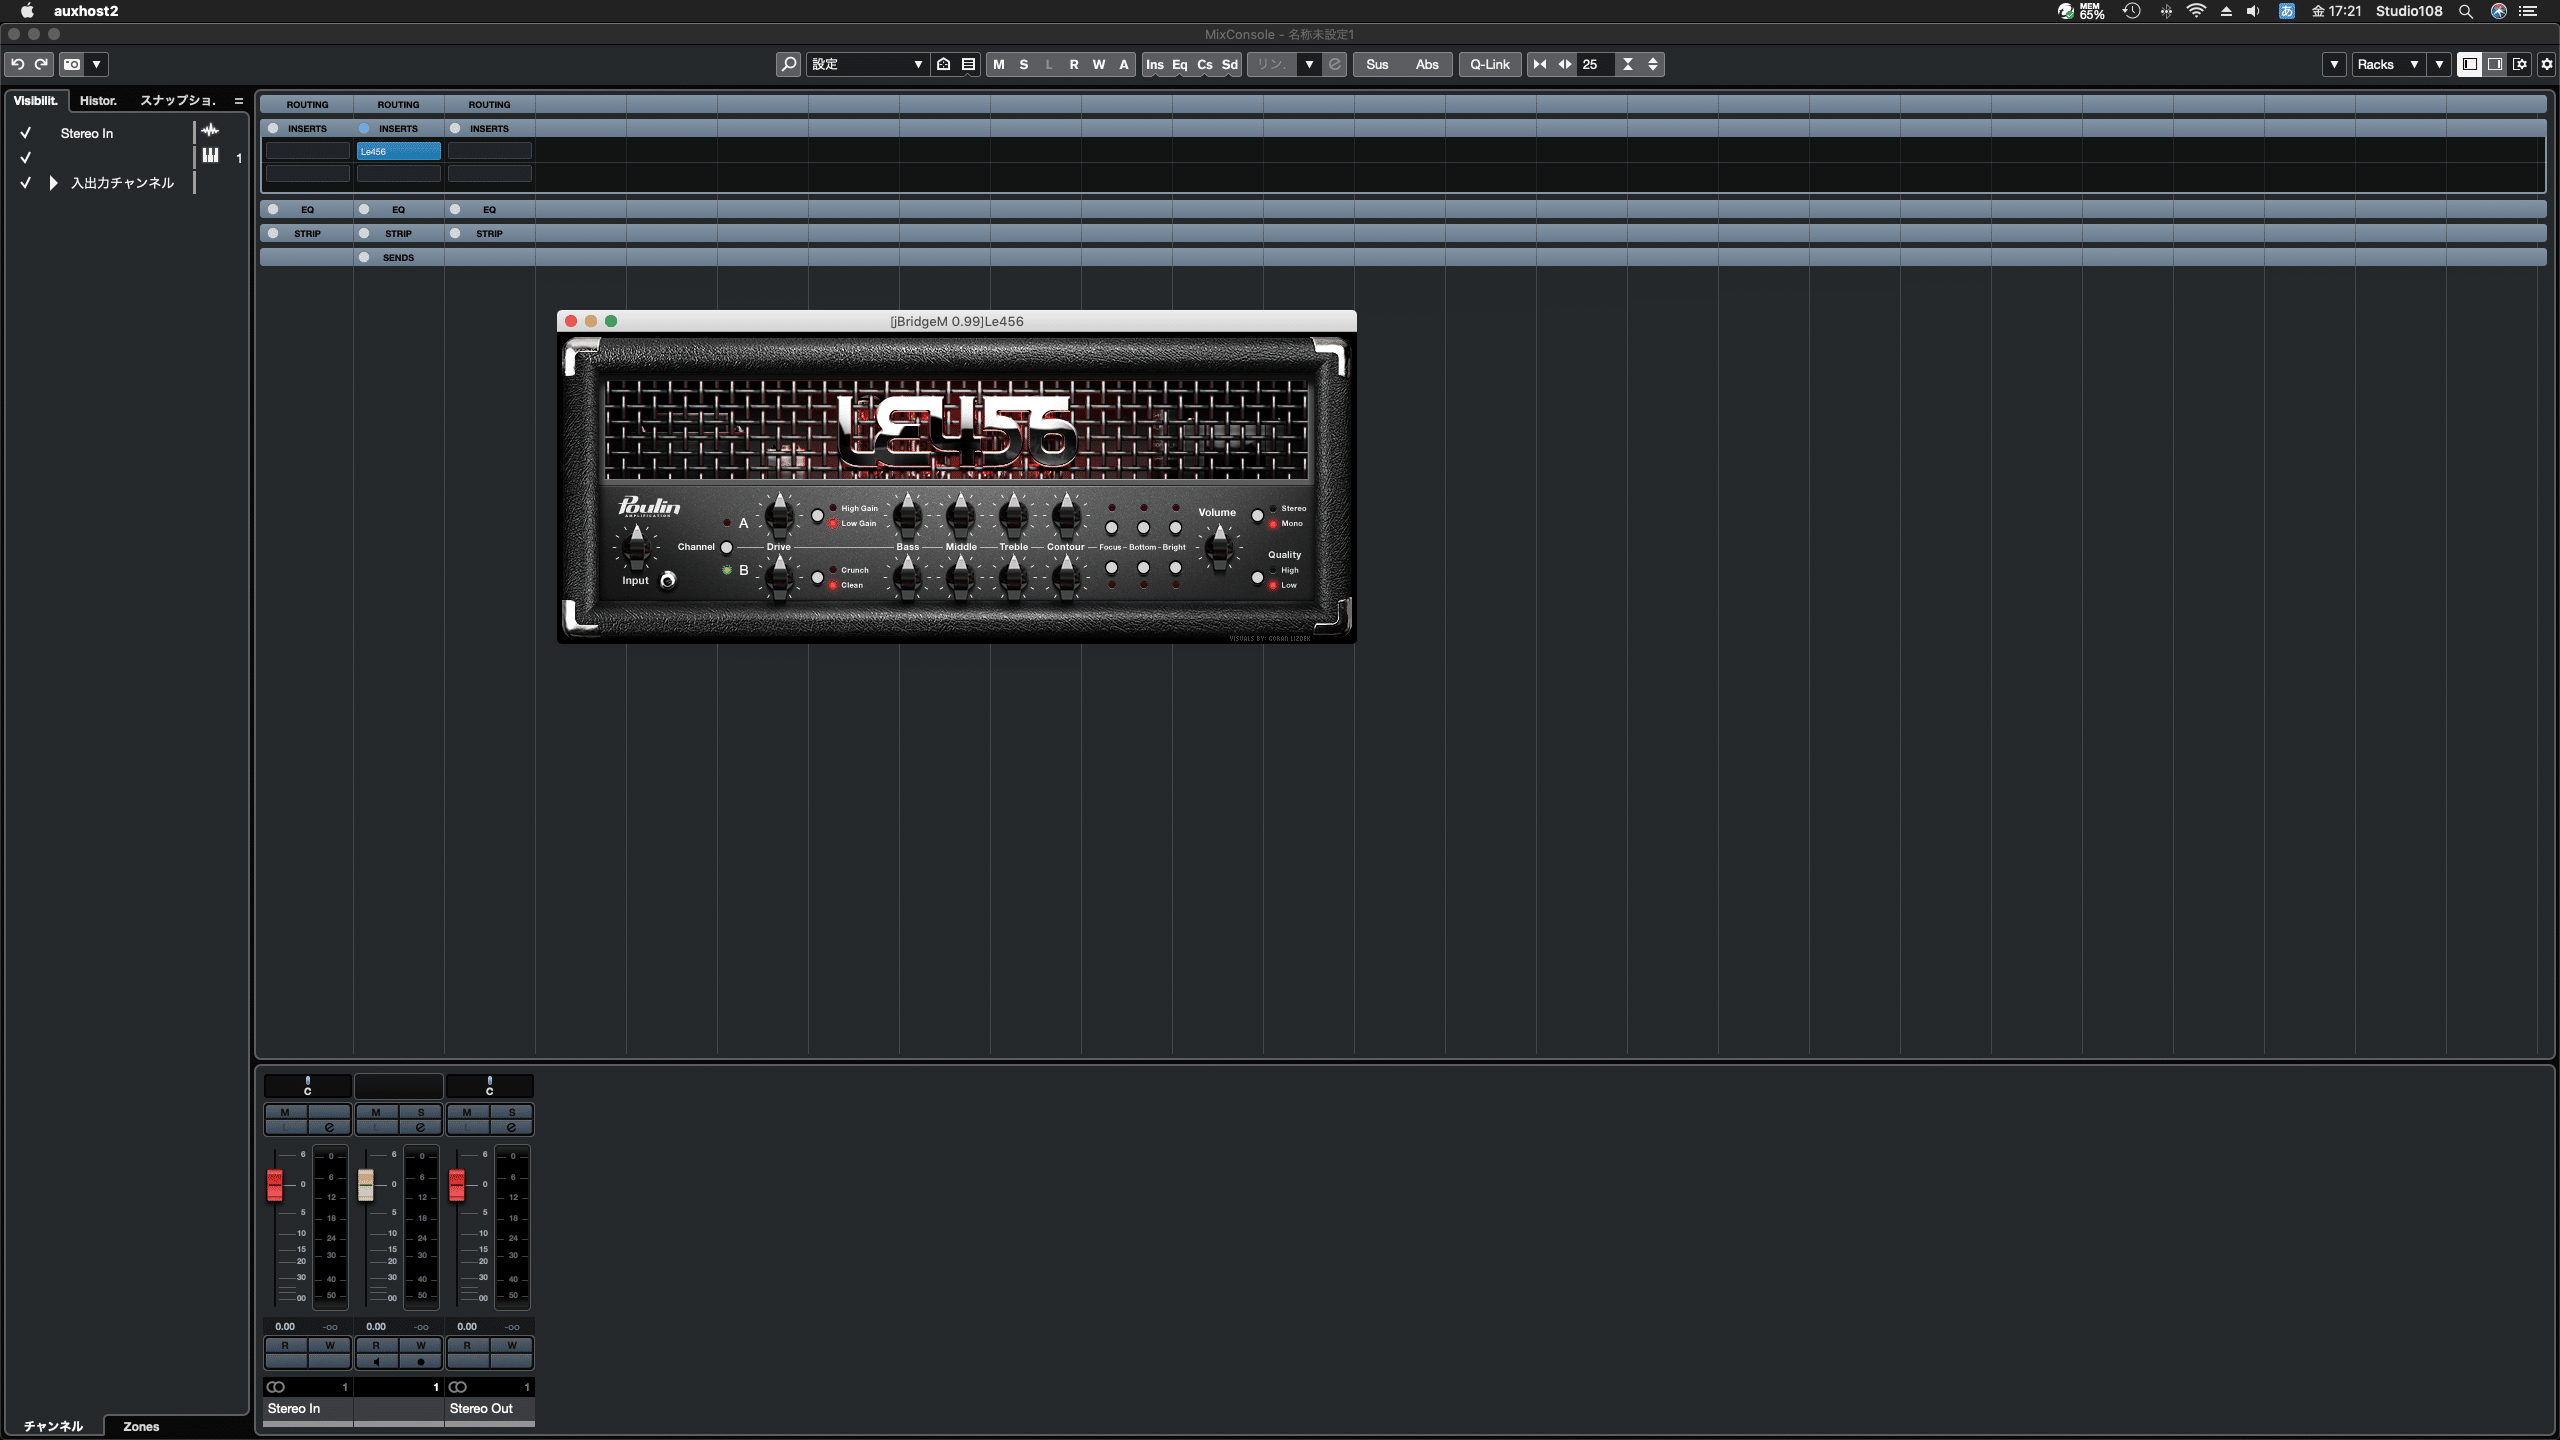Screen dimensions: 2560x1440
Task: Click the Cs channel strip filter icon
Action: (1205, 64)
